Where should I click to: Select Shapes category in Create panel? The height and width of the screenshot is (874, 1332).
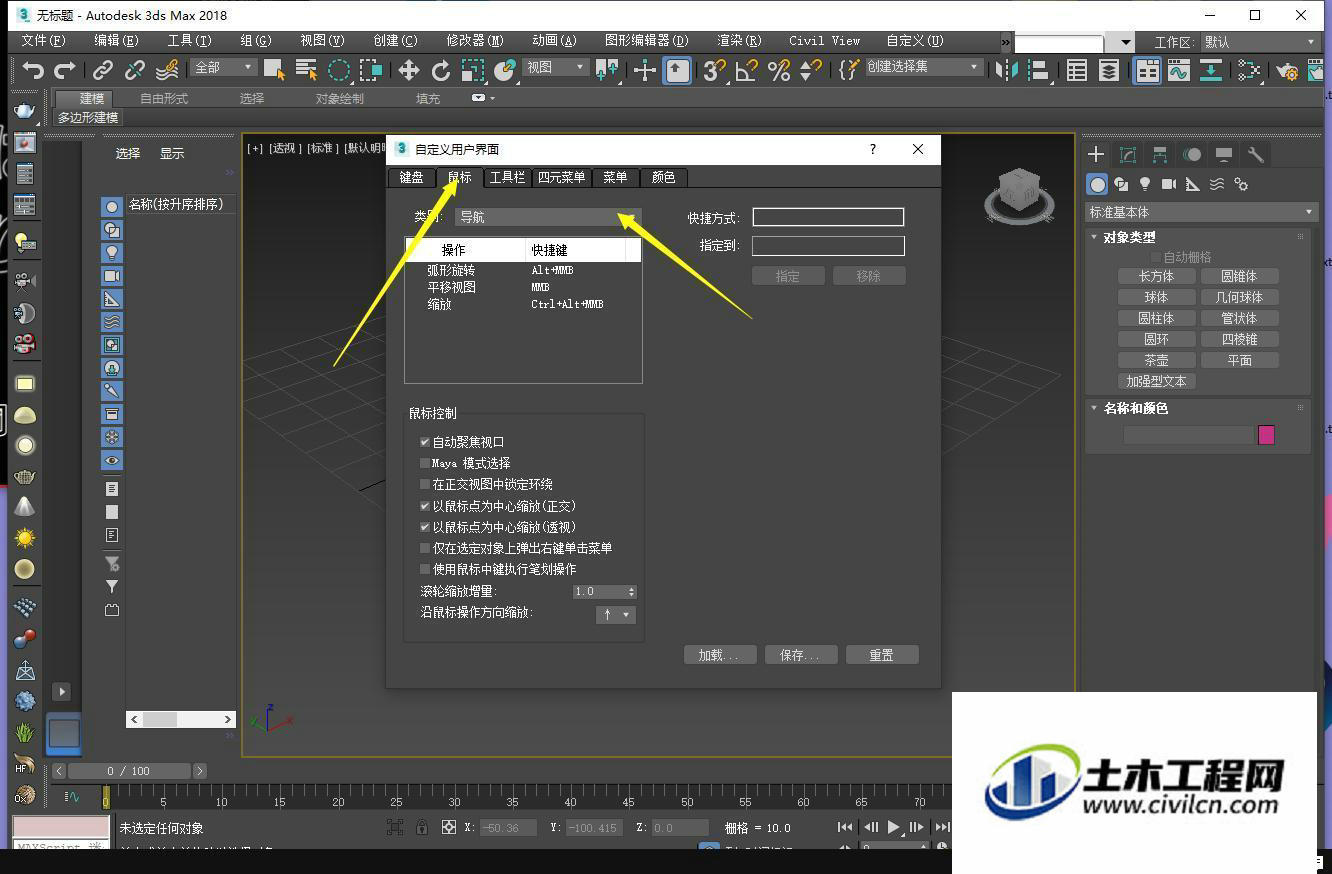1121,184
